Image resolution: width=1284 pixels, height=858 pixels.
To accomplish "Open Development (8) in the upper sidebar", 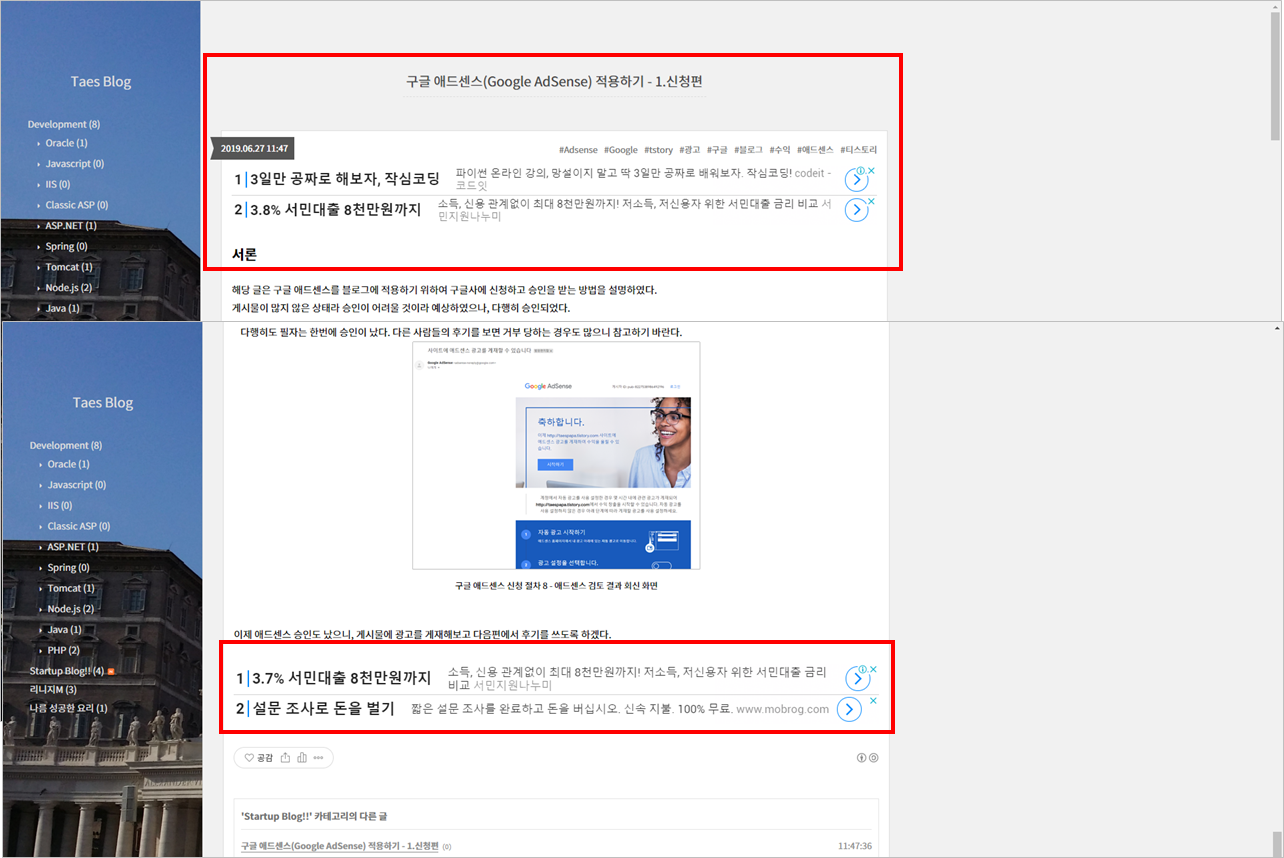I will coord(64,125).
